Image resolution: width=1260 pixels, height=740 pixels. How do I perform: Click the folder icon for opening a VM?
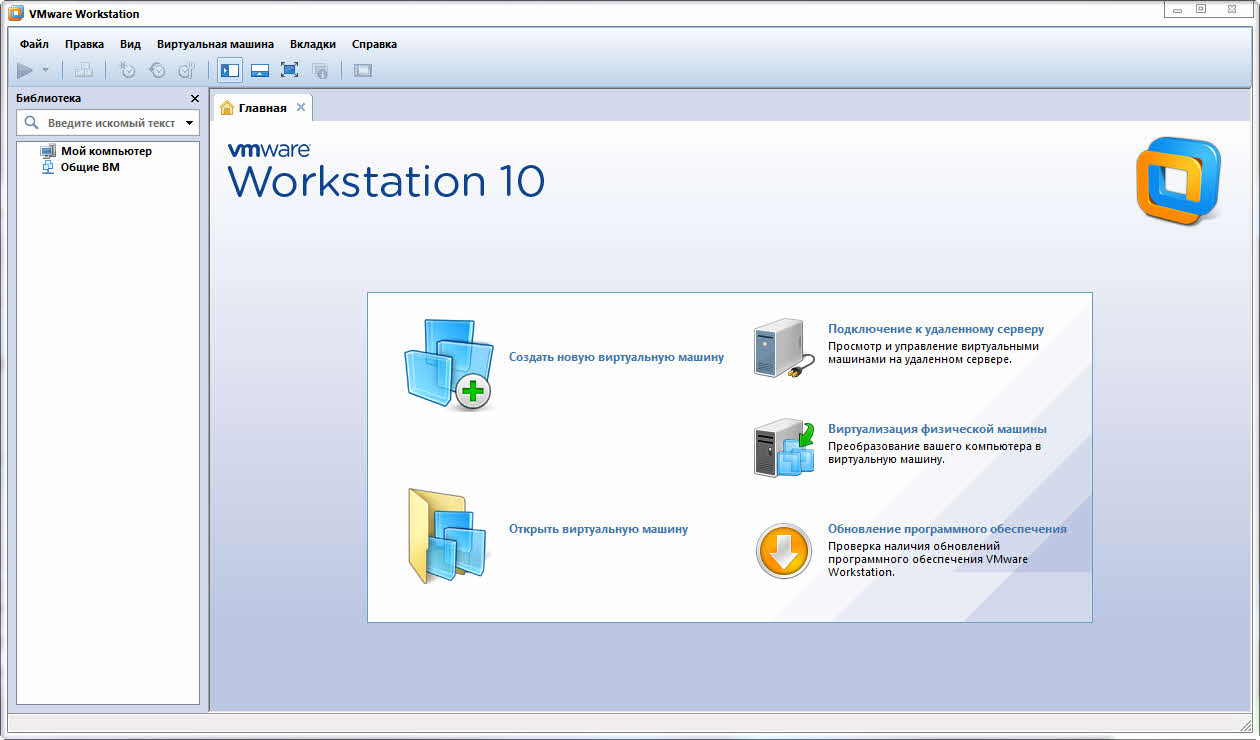(x=447, y=535)
